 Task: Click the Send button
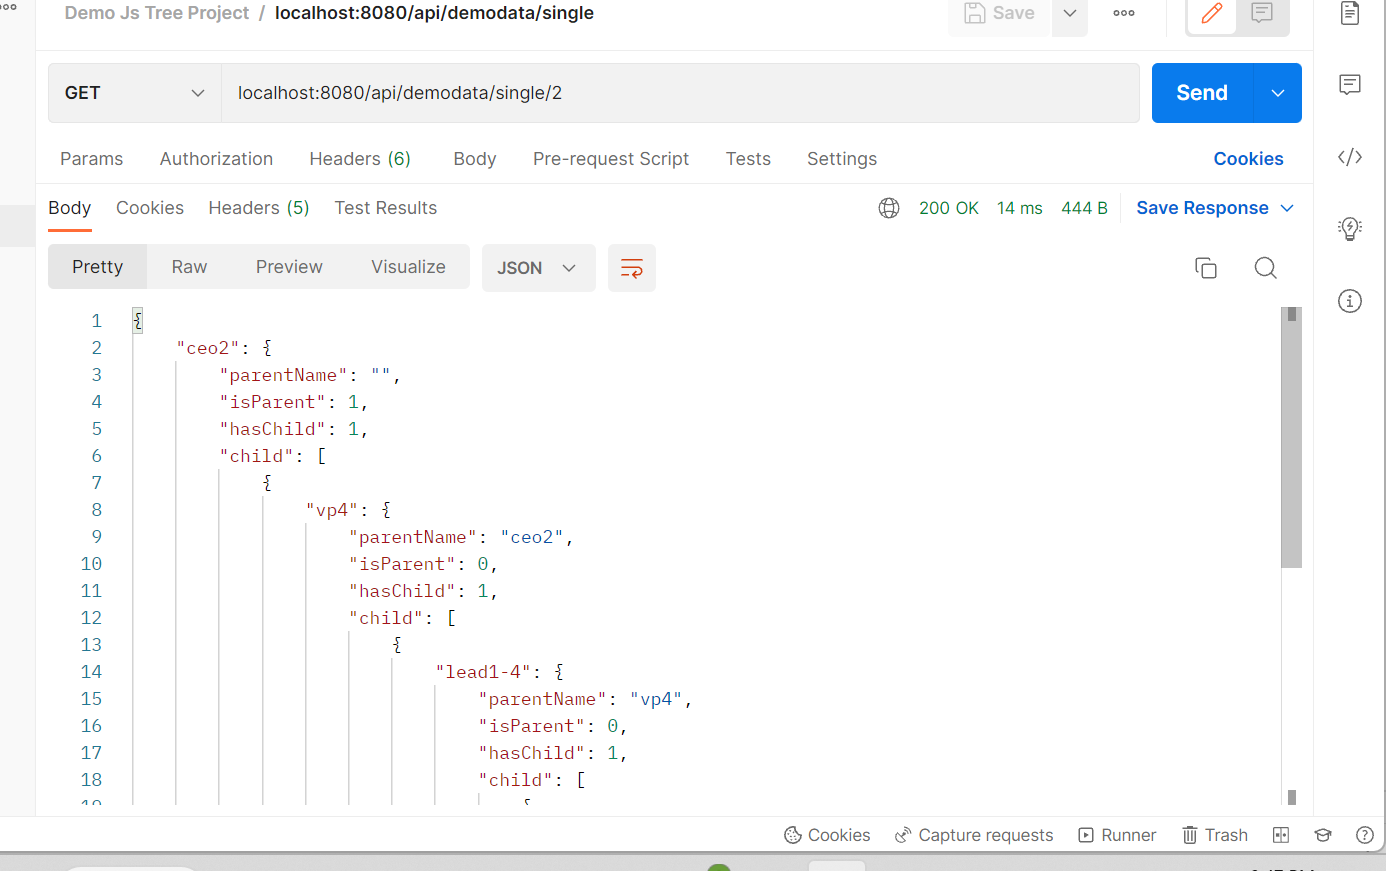[x=1199, y=92]
